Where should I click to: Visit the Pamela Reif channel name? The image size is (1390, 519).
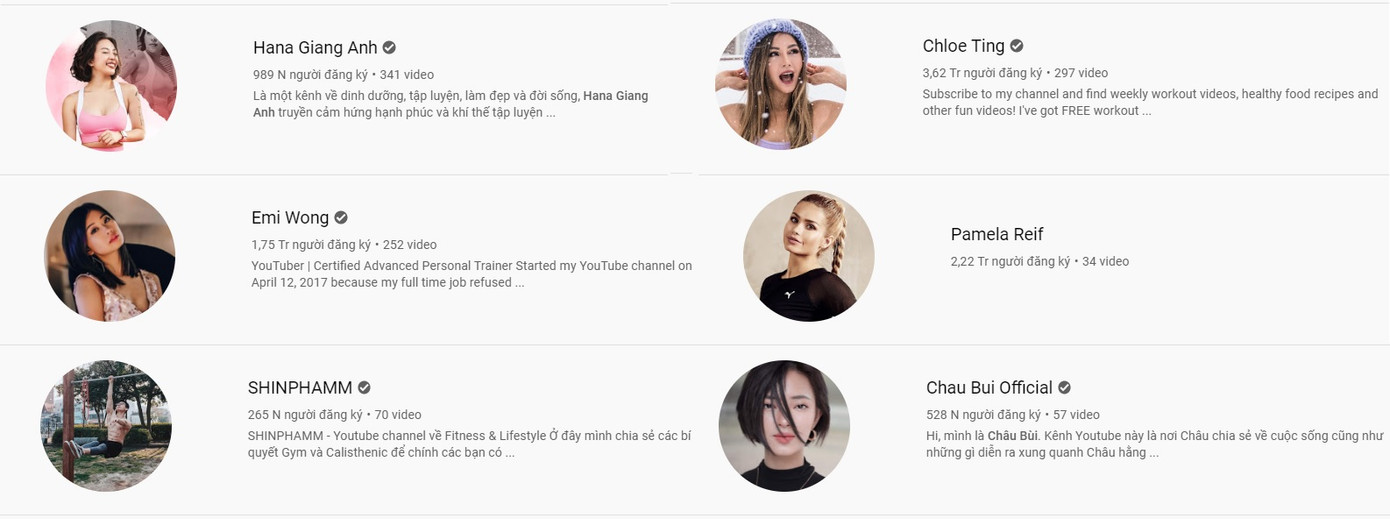(997, 234)
